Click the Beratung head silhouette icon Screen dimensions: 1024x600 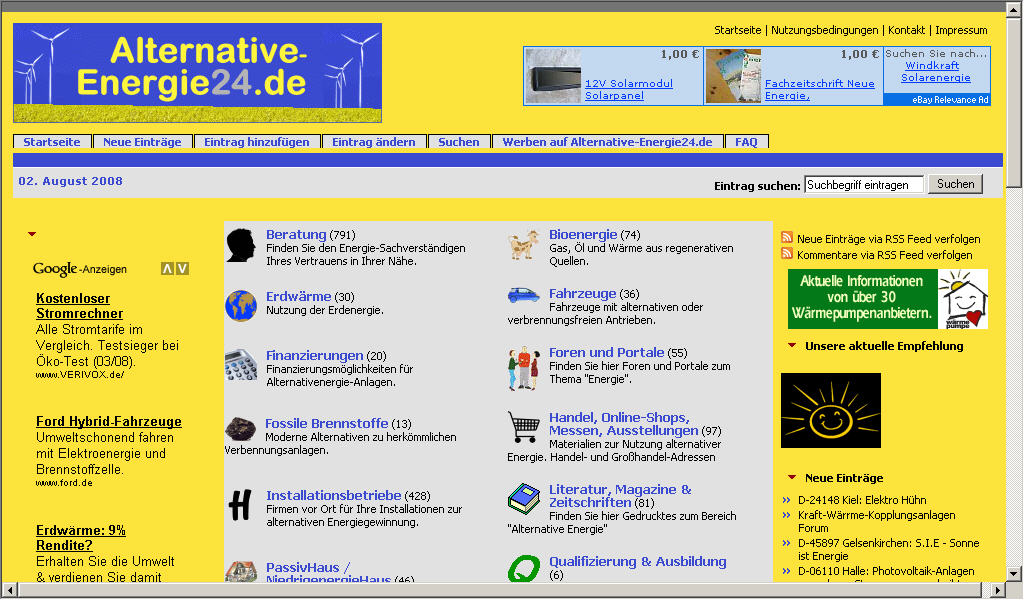point(240,245)
